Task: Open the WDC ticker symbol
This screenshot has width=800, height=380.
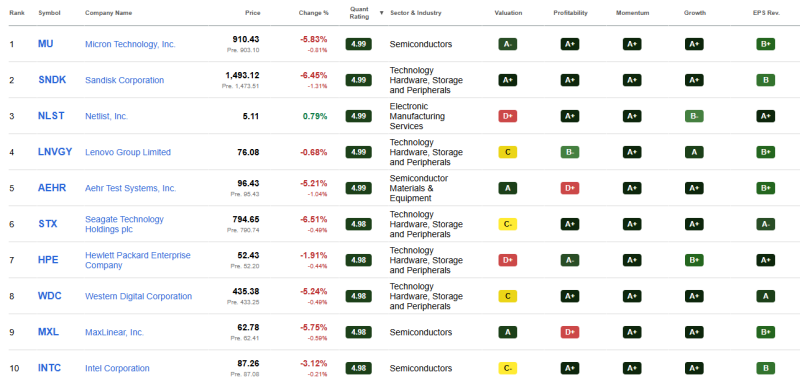Action: click(49, 296)
